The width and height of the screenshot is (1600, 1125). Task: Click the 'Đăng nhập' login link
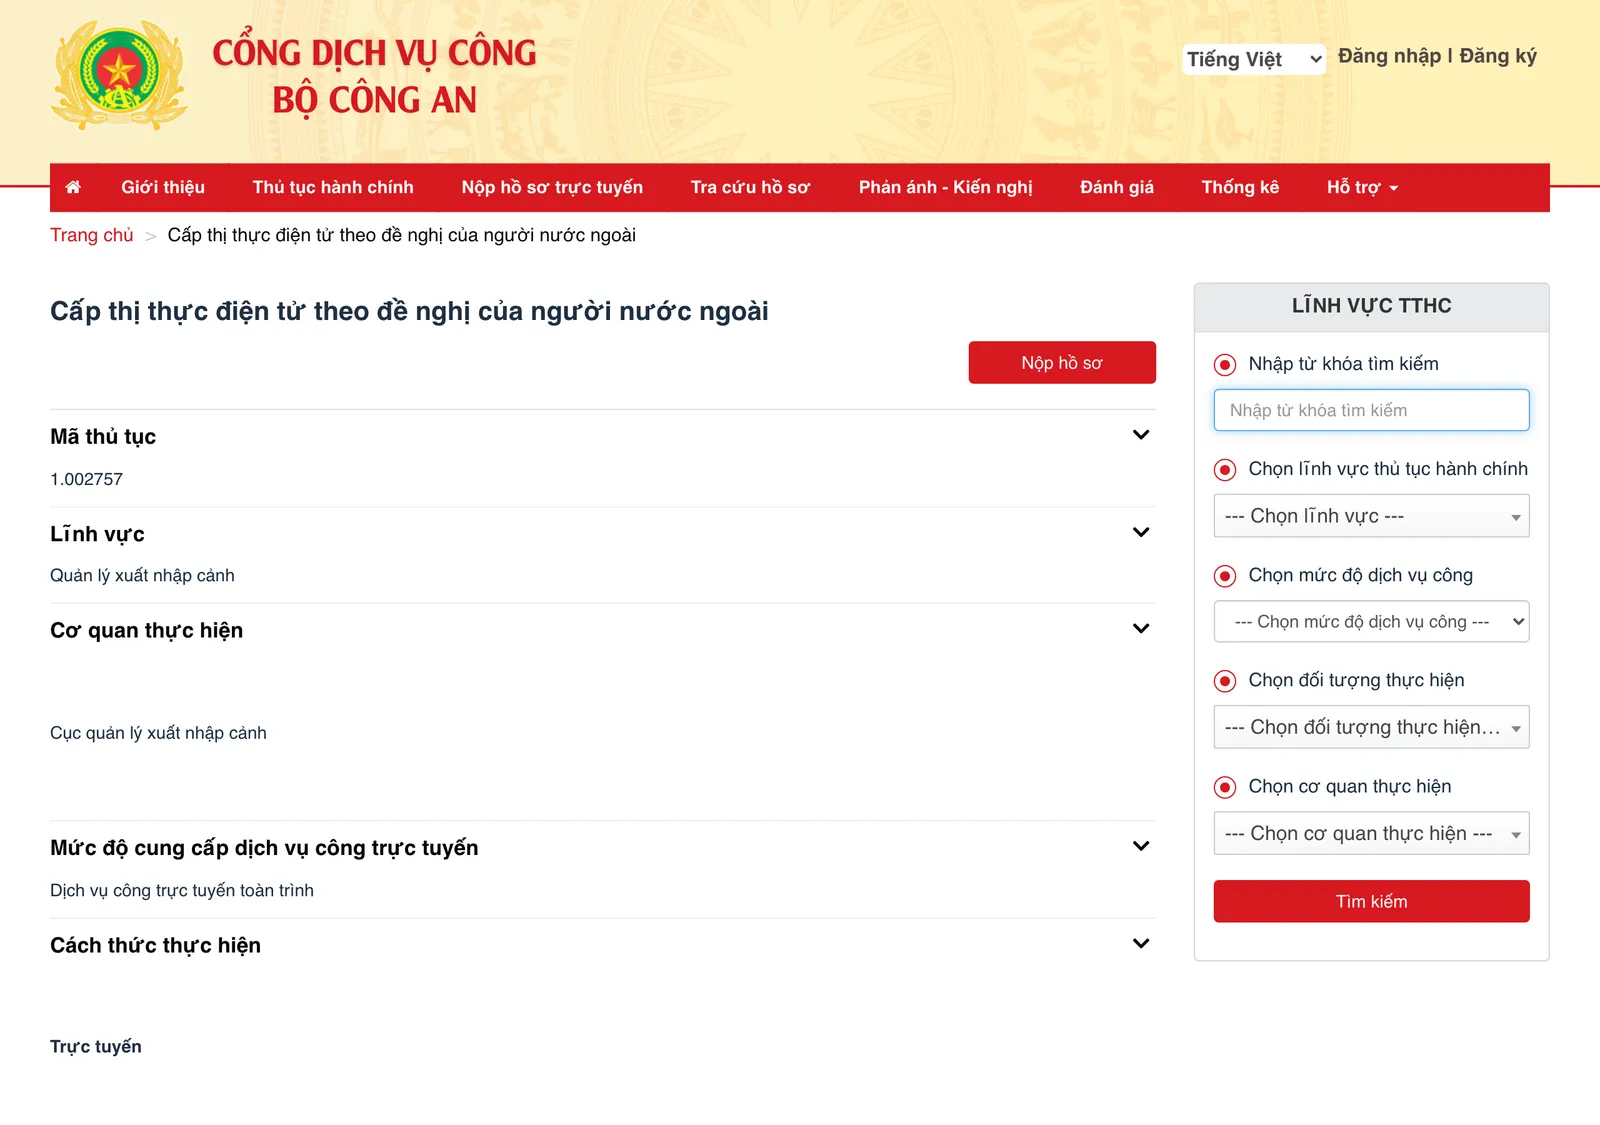pyautogui.click(x=1389, y=56)
